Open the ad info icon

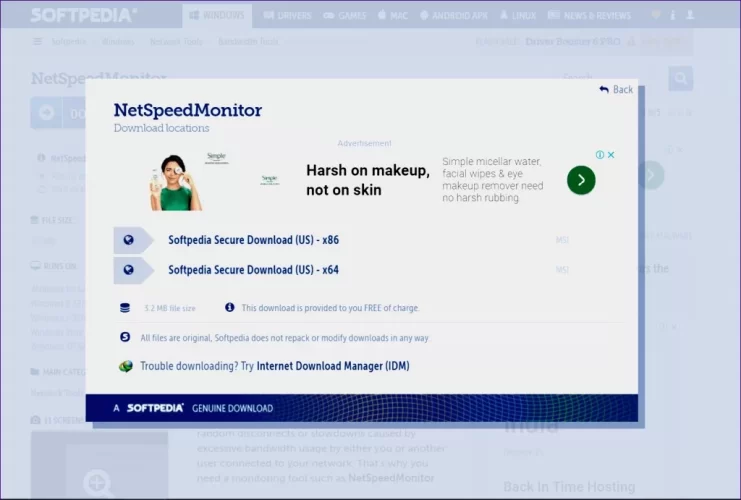pyautogui.click(x=600, y=155)
